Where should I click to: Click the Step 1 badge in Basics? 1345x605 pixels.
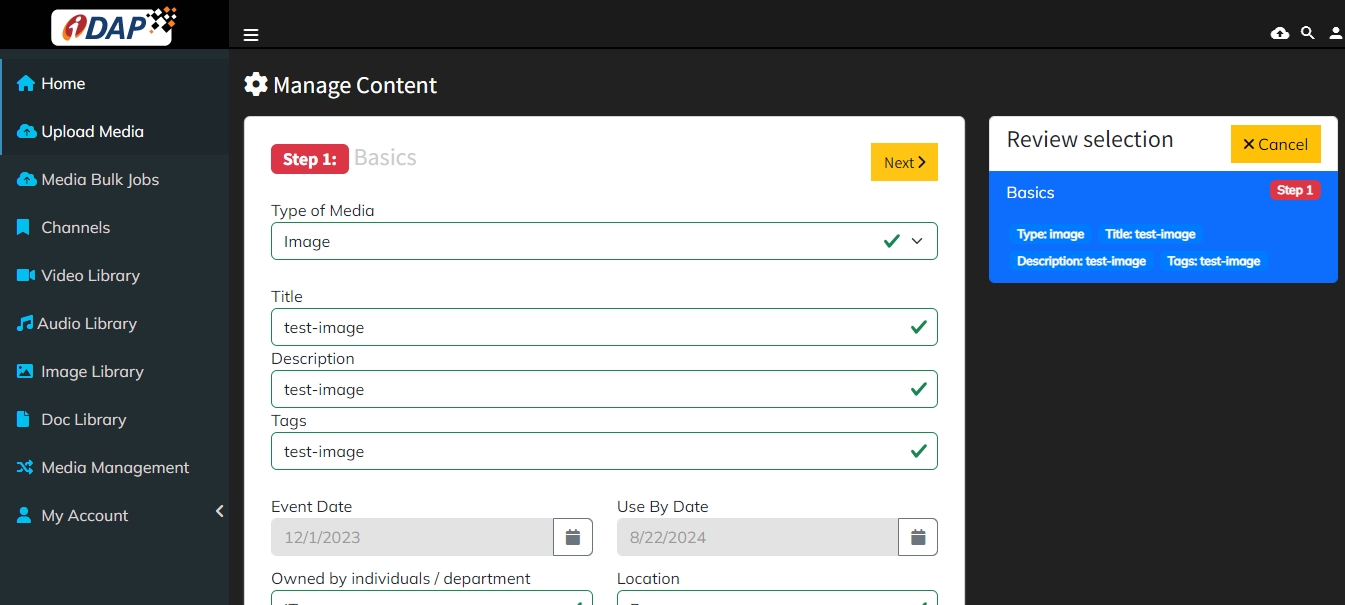[310, 159]
